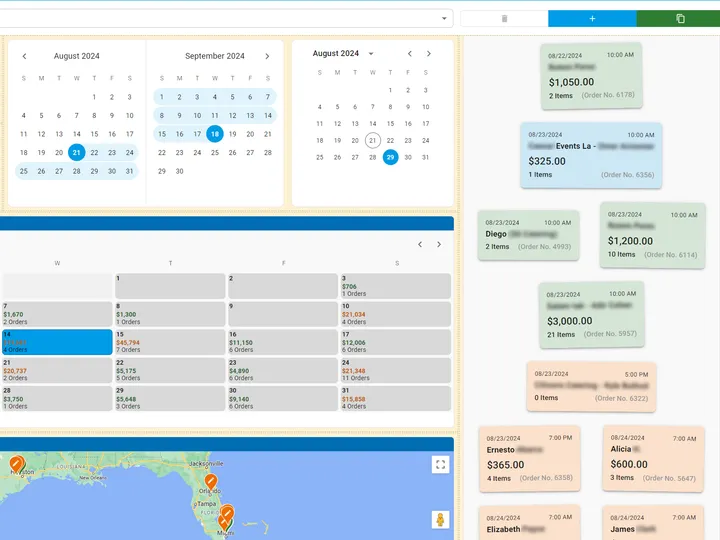Select August 31 in the single calendar

[426, 157]
